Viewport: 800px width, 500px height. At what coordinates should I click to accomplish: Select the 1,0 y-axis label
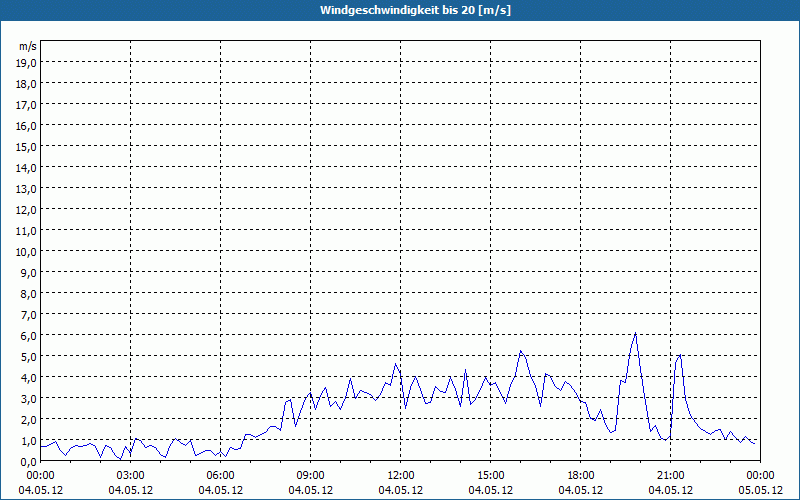29,441
